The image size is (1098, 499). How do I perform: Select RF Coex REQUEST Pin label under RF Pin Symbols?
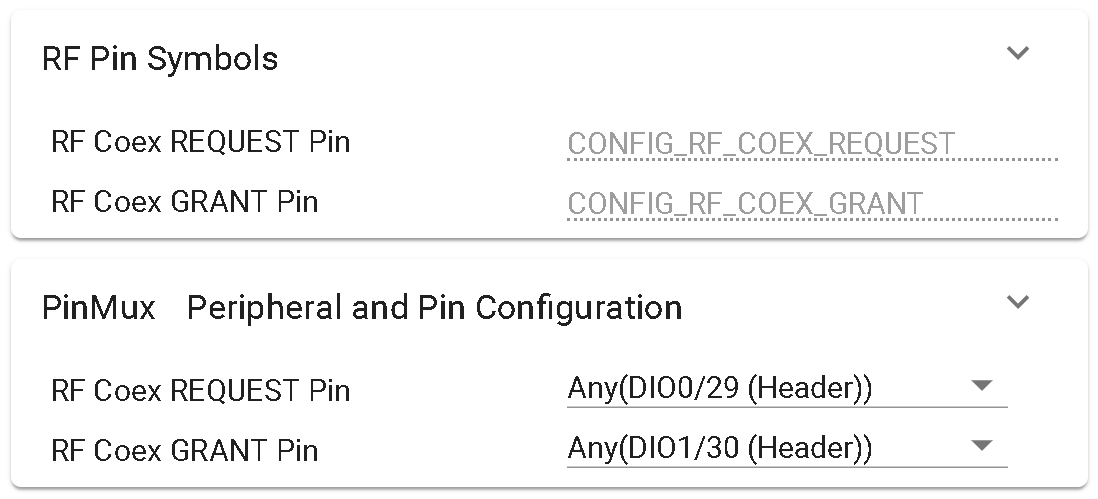tap(200, 142)
